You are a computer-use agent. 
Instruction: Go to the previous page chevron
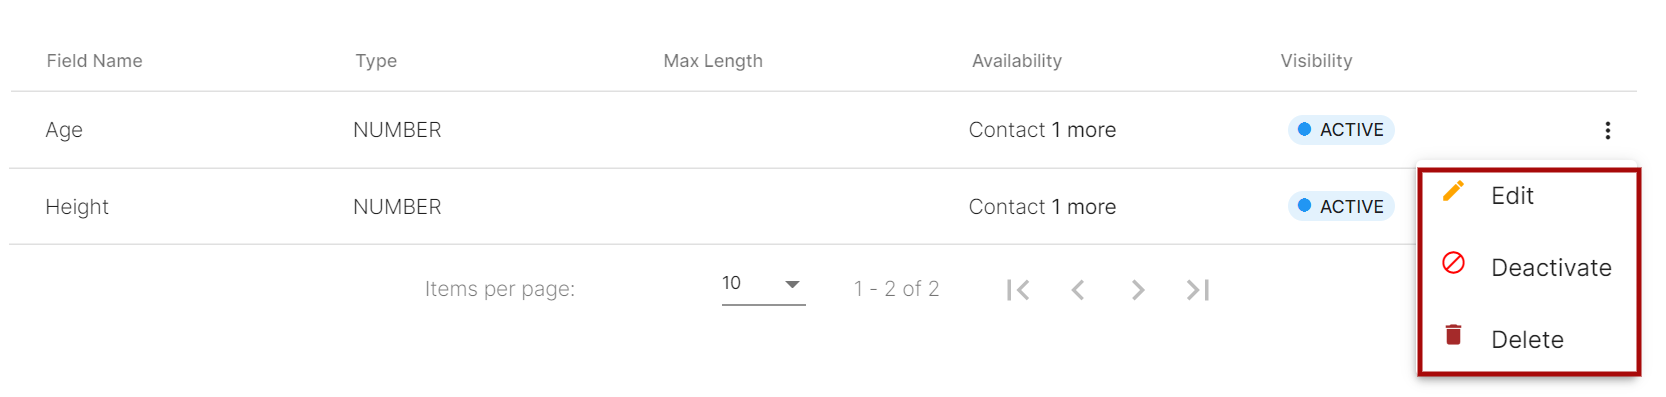1077,290
